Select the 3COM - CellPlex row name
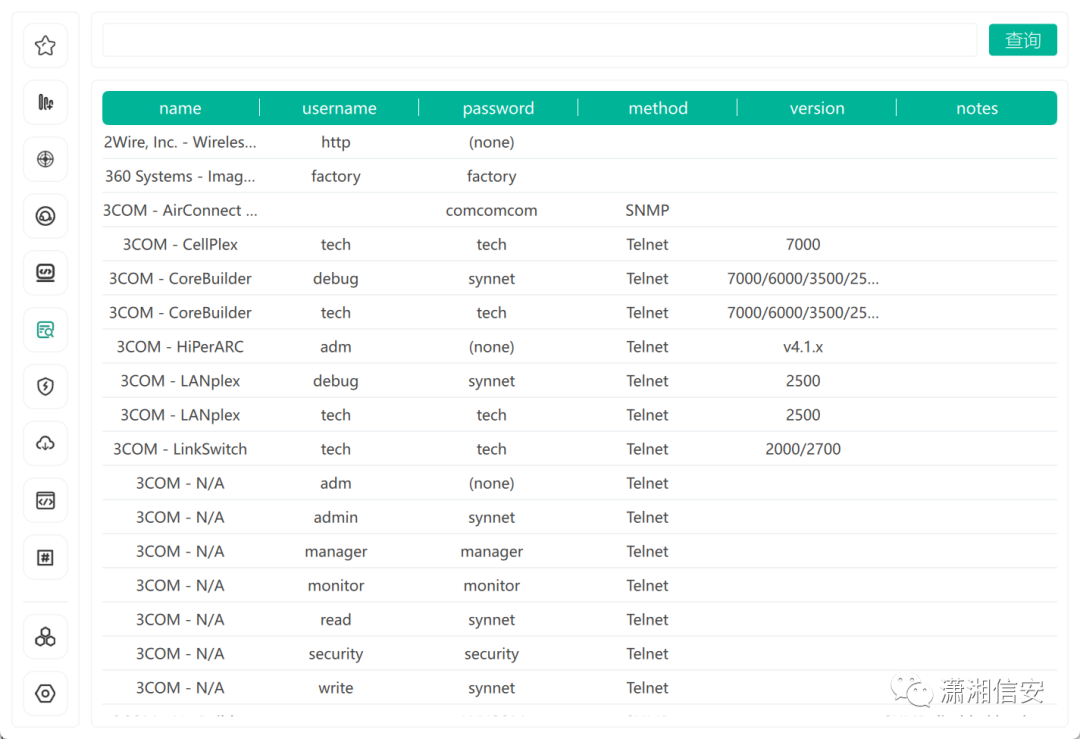The width and height of the screenshot is (1080, 739). [x=180, y=244]
